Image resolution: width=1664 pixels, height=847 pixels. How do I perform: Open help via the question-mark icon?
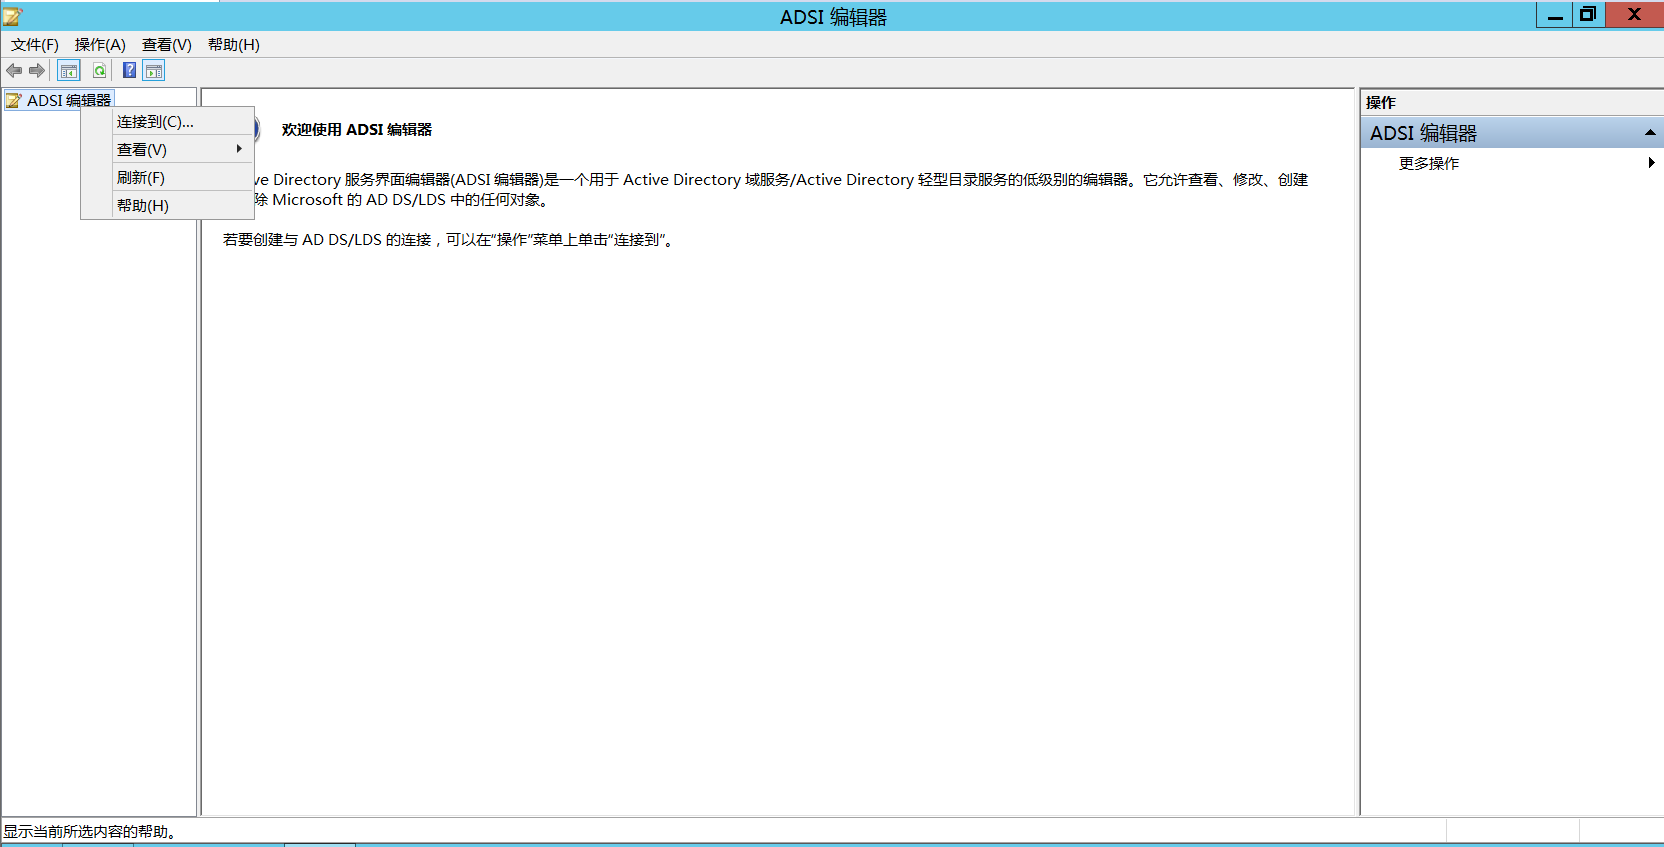tap(129, 70)
